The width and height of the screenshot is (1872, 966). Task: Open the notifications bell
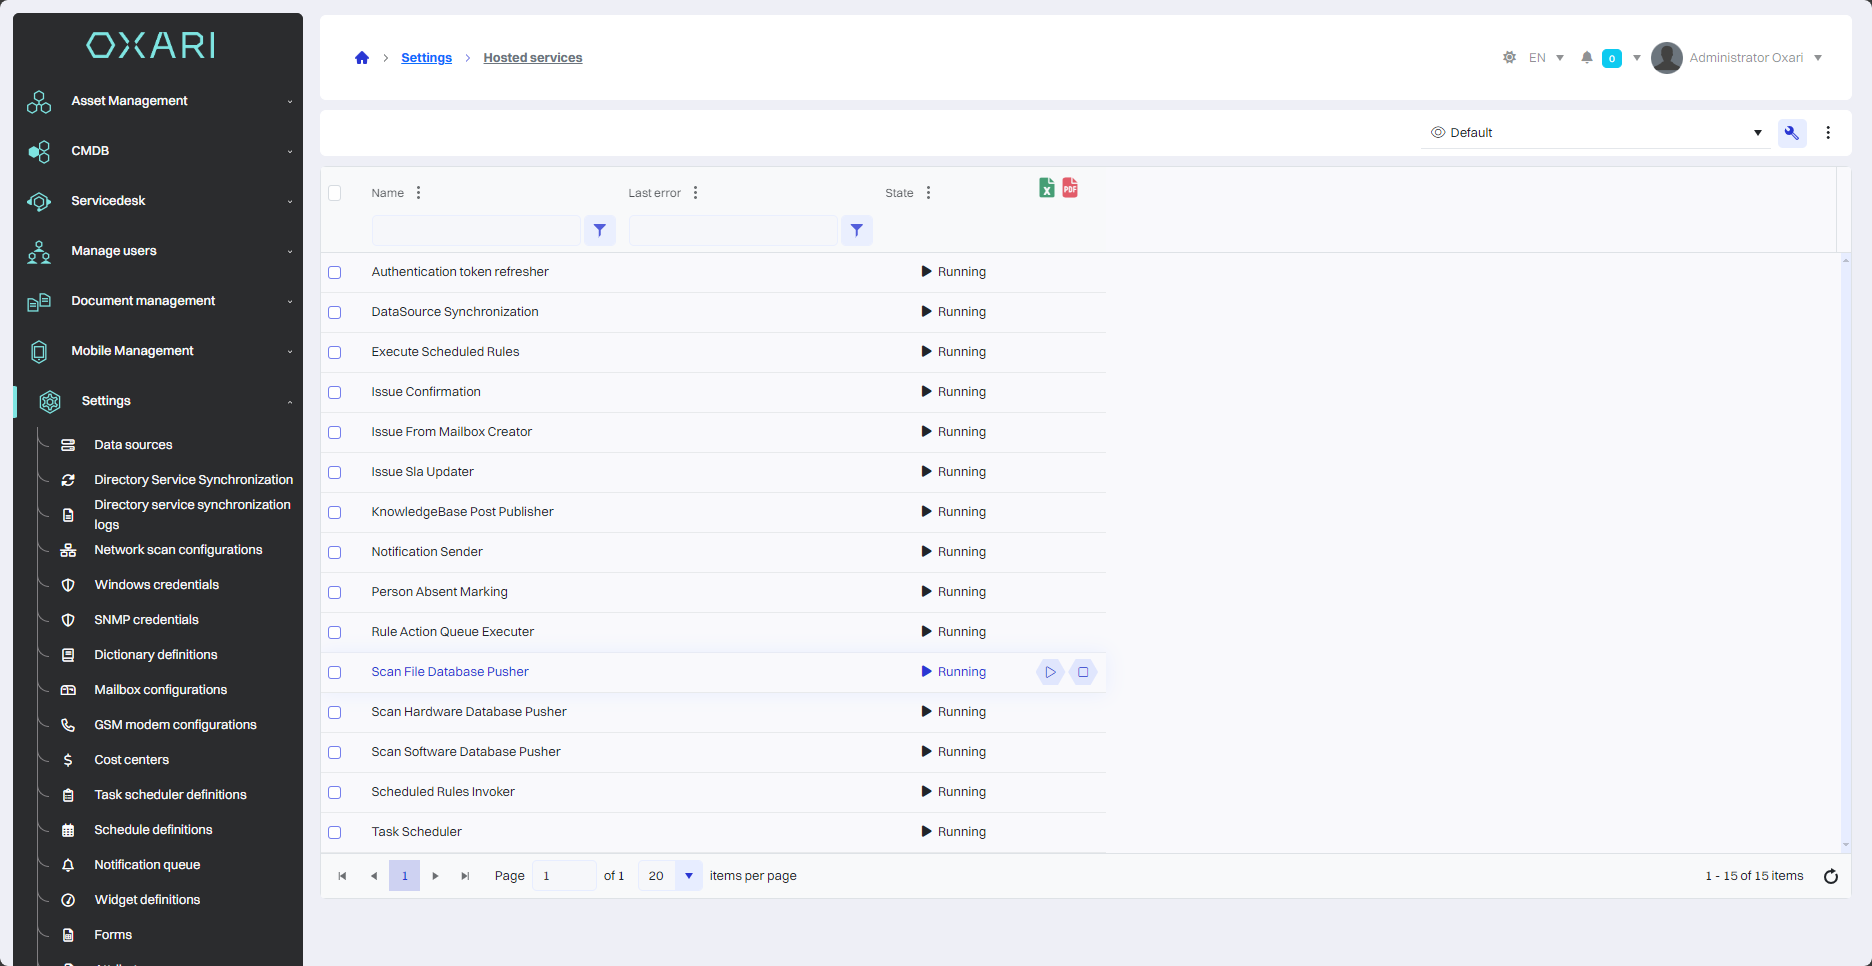click(1587, 58)
